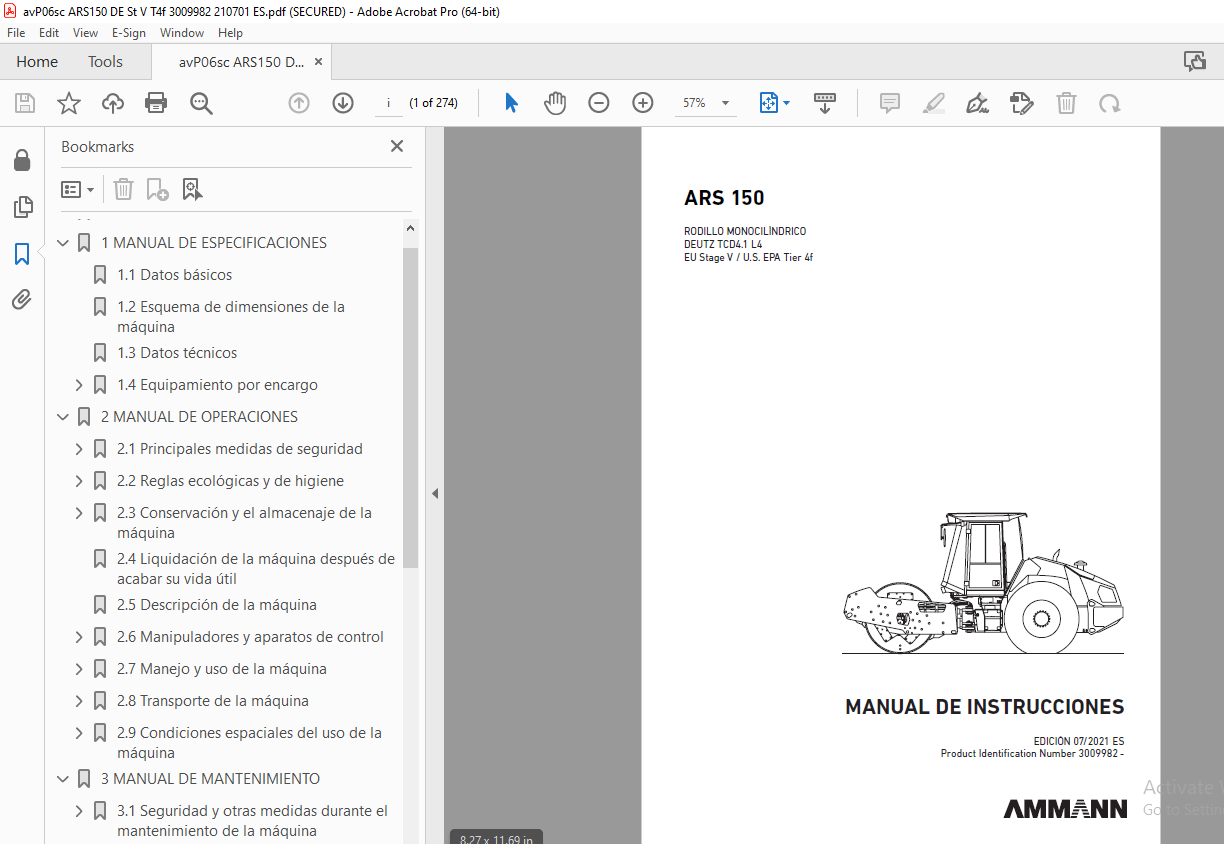
Task: Switch to the Home tab
Action: tap(37, 61)
